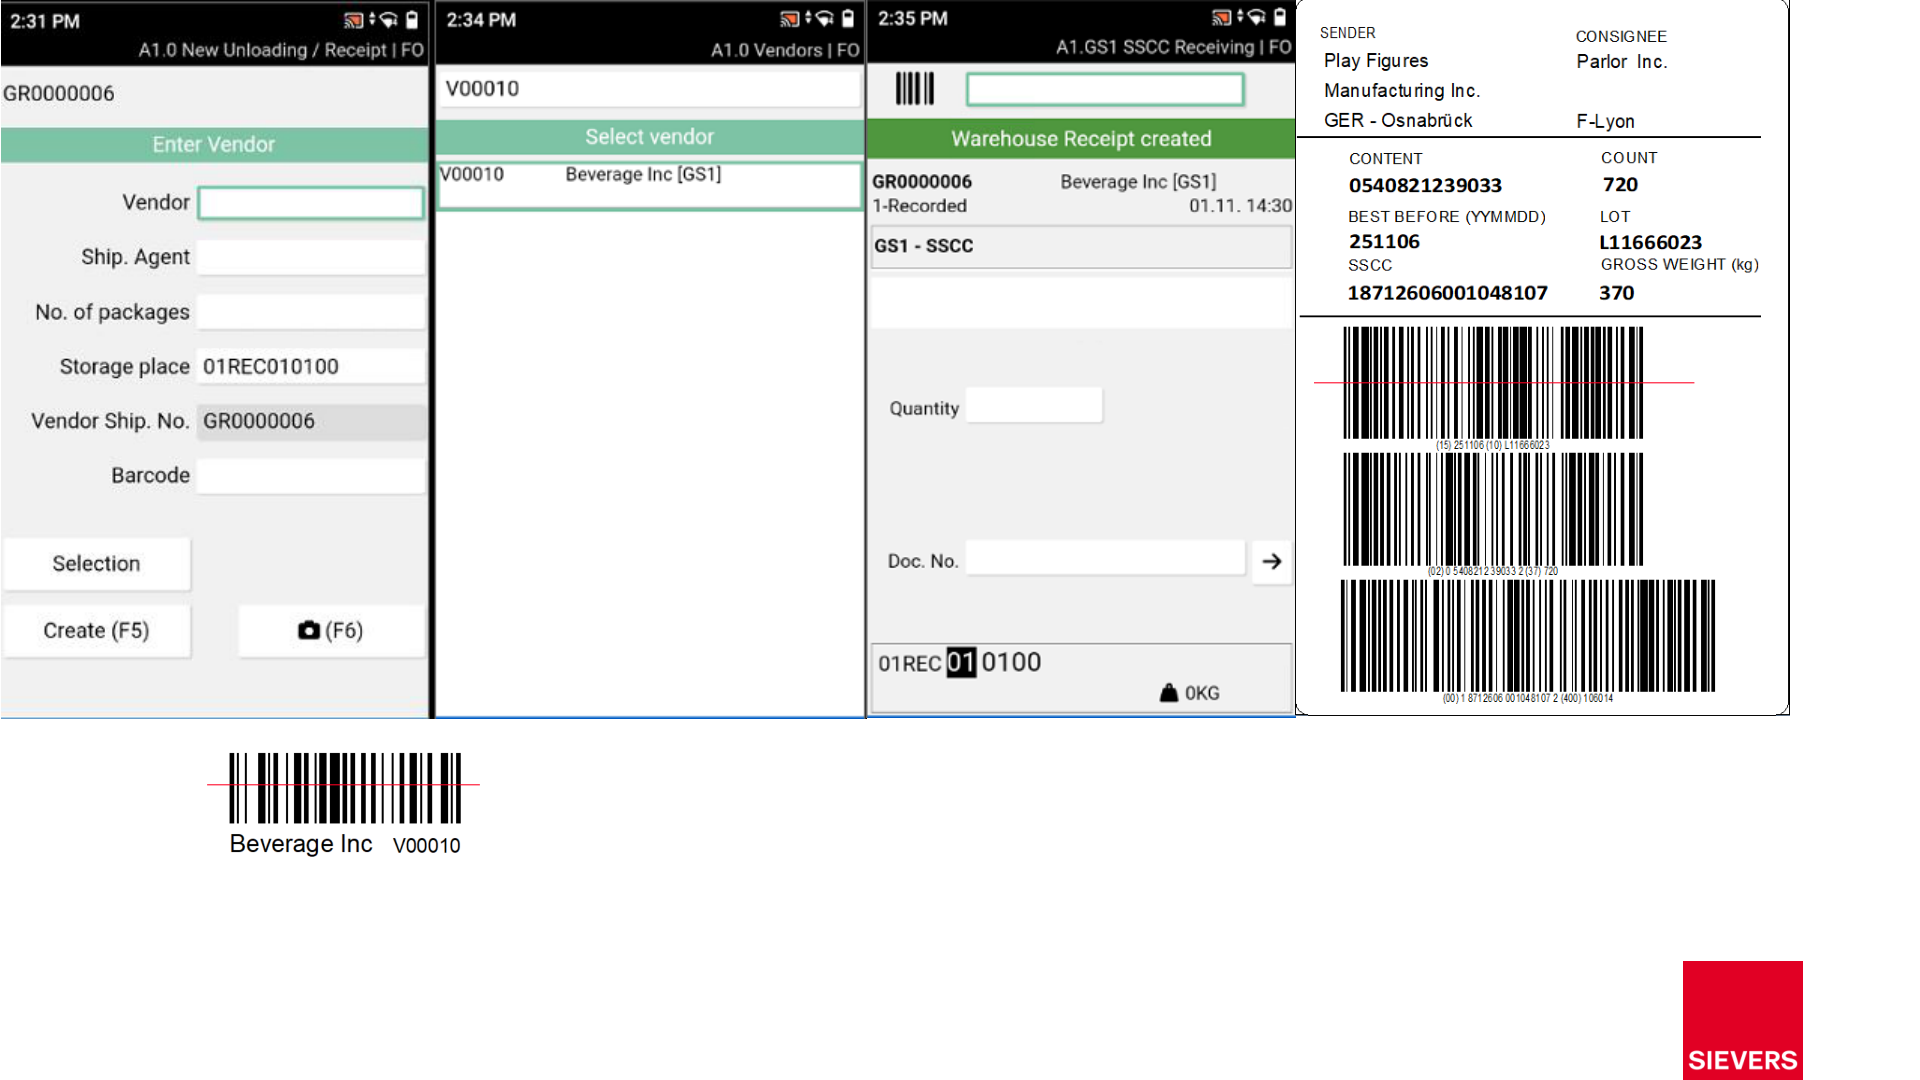Click the GS1 - SSCC header row
1920x1080 pixels.
click(1081, 246)
